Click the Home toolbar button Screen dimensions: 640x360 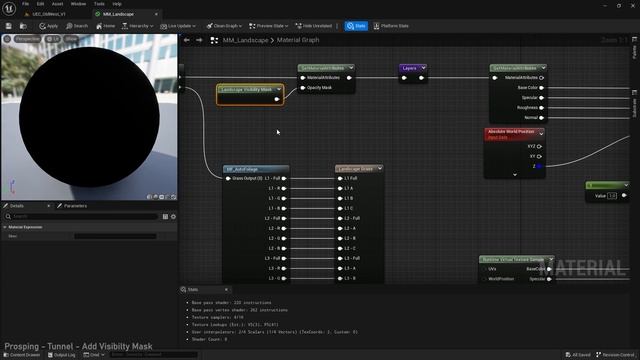[x=105, y=26]
